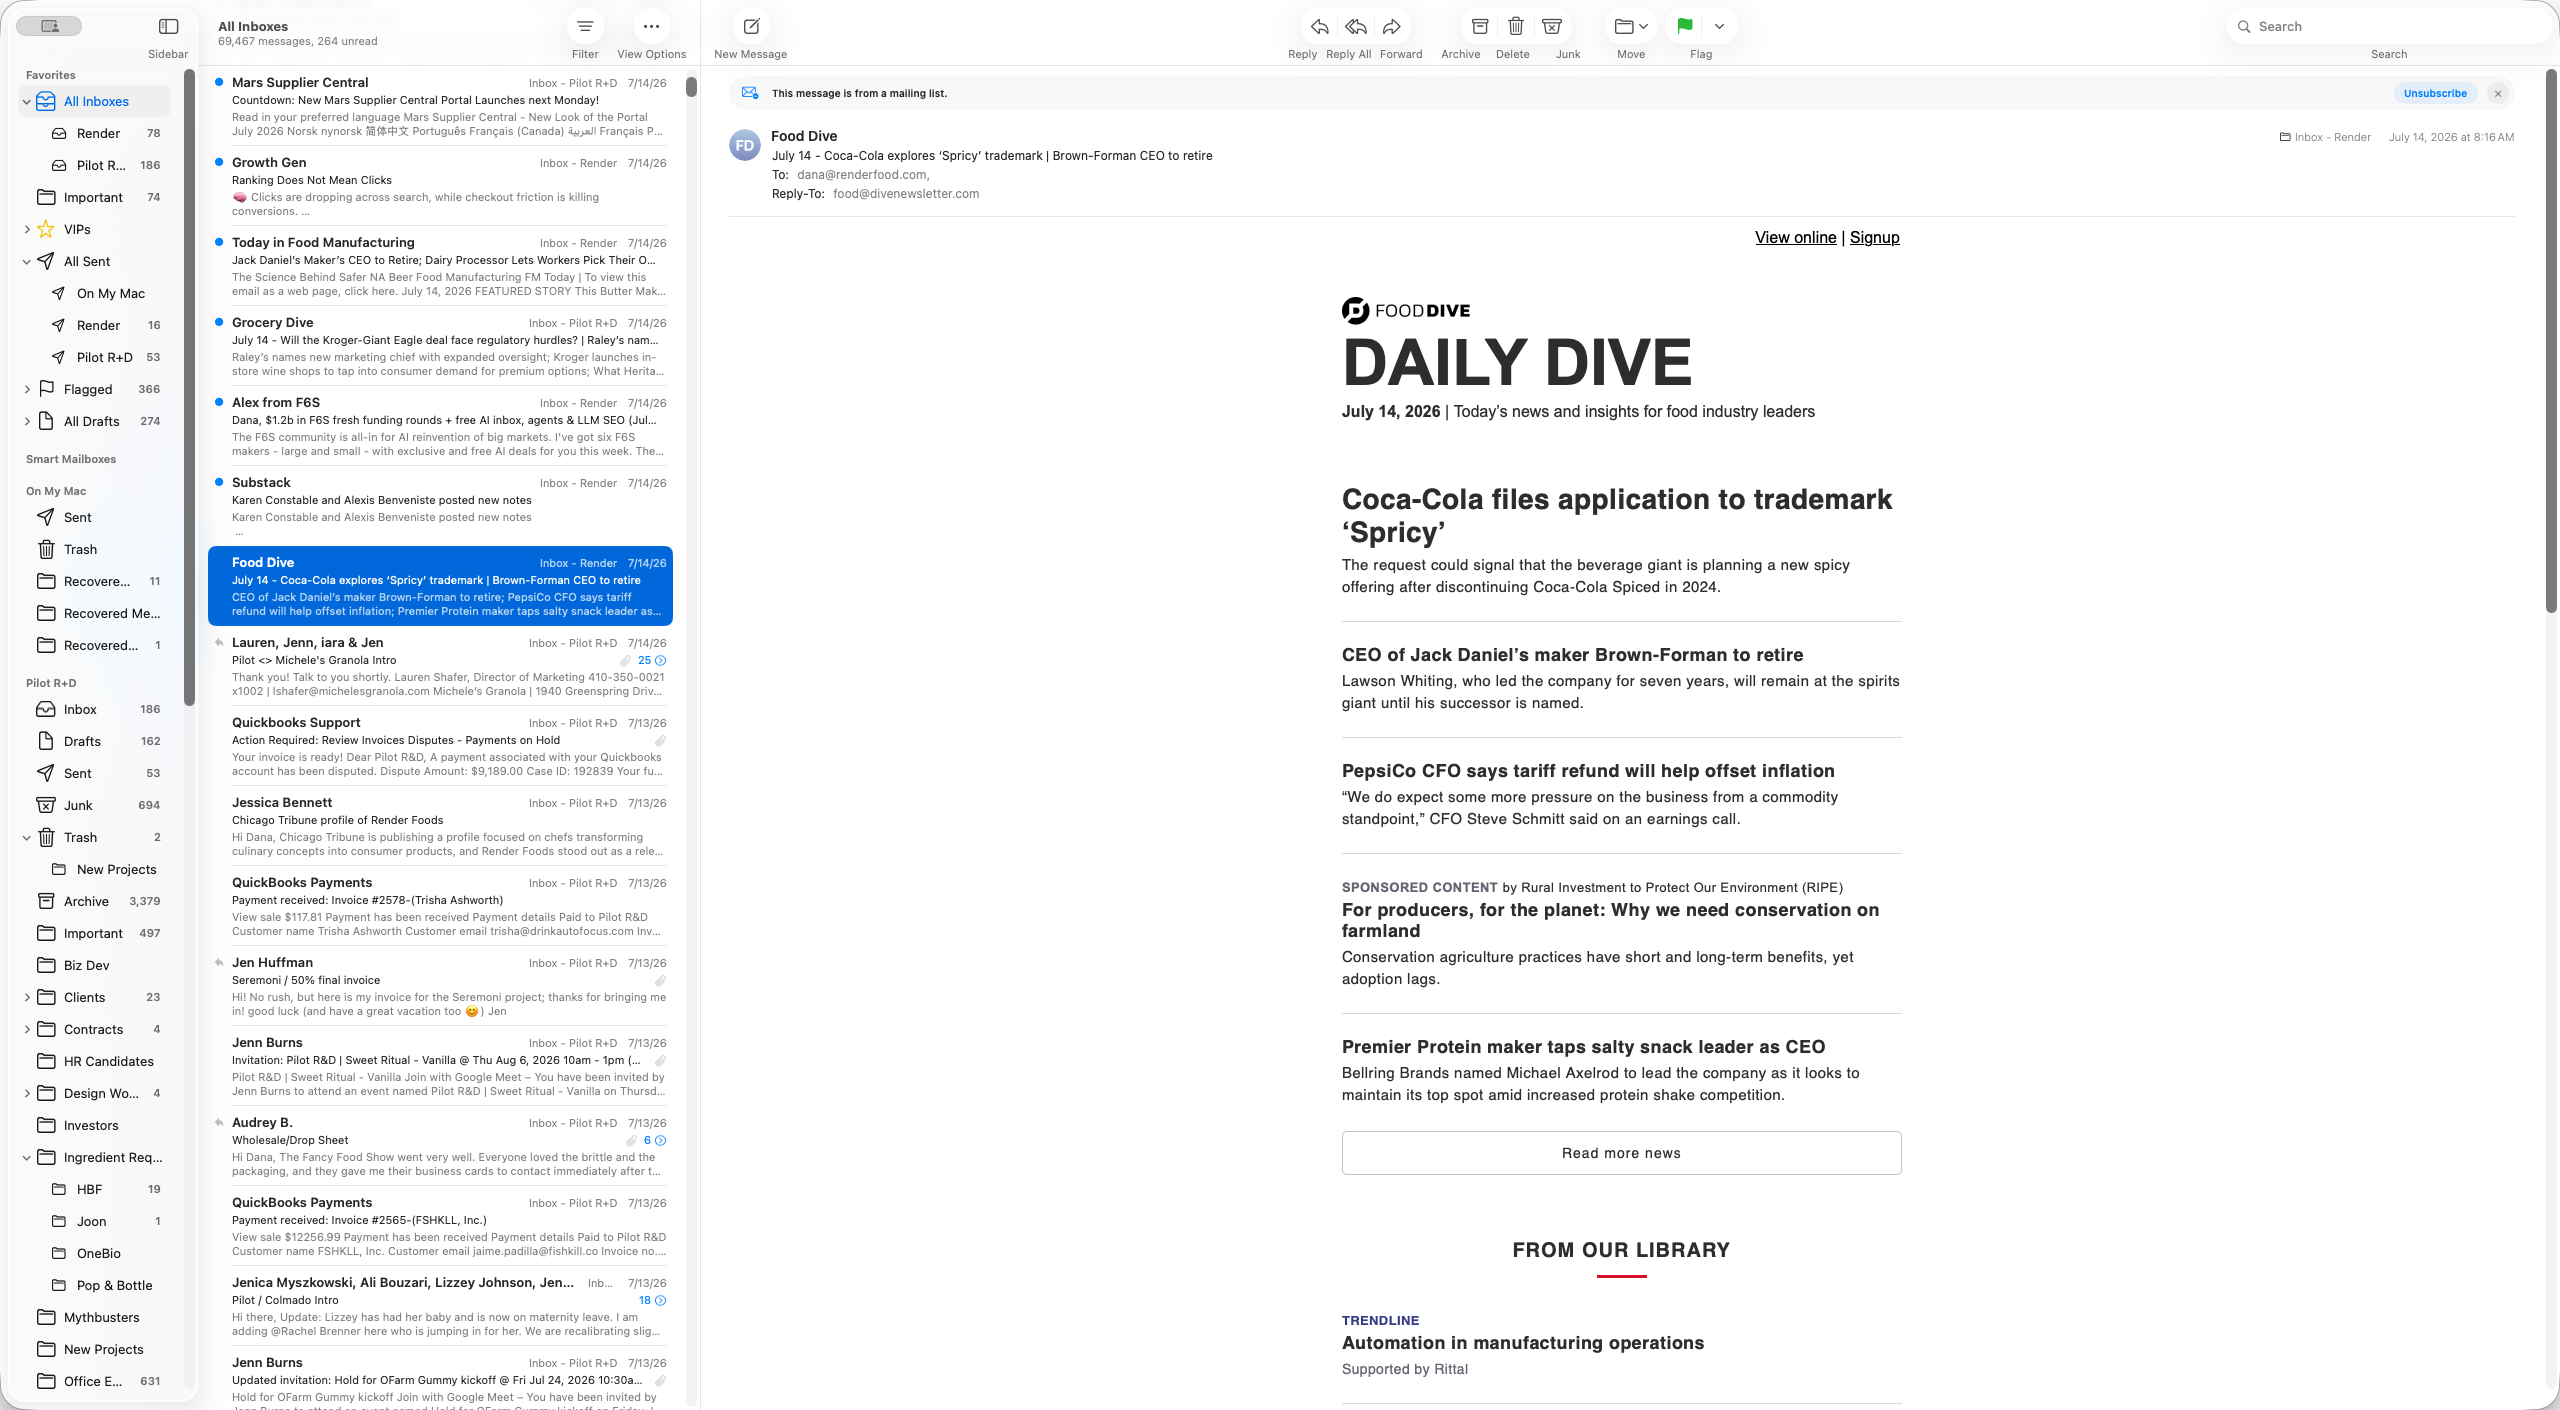The height and width of the screenshot is (1410, 2560).
Task: Expand the VIPs mailbox
Action: (x=27, y=230)
